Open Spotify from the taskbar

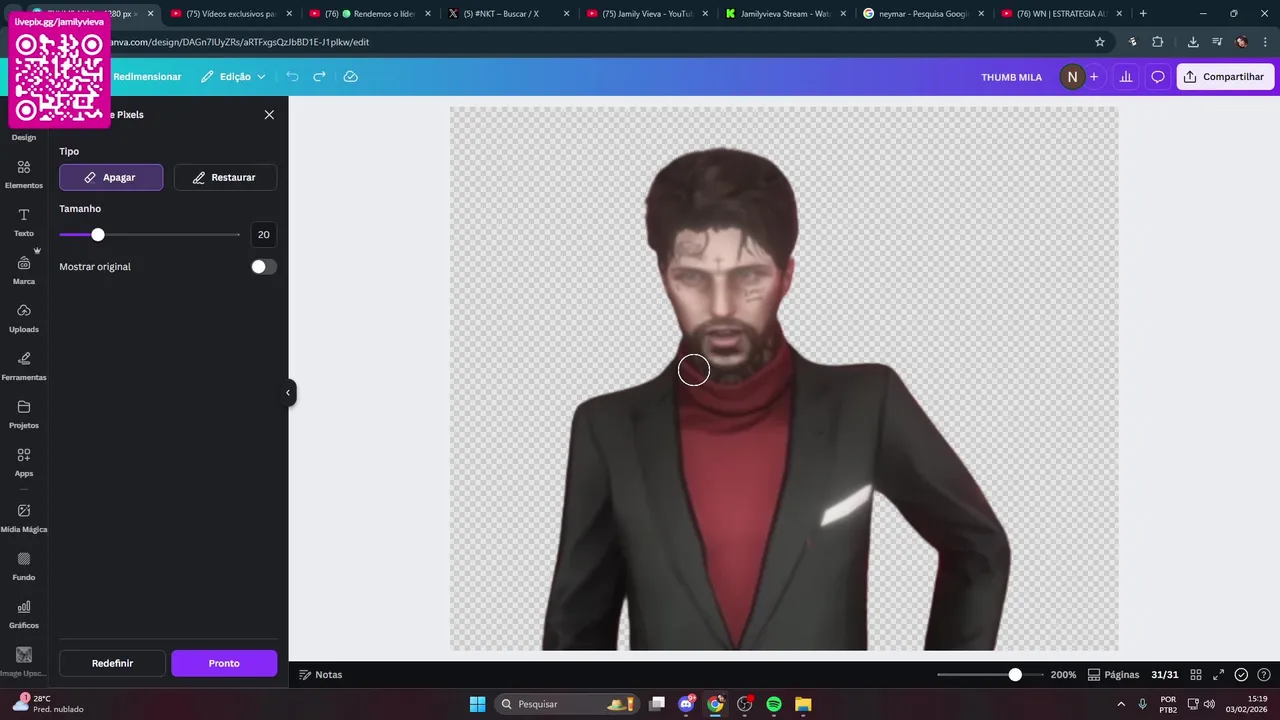pos(774,704)
